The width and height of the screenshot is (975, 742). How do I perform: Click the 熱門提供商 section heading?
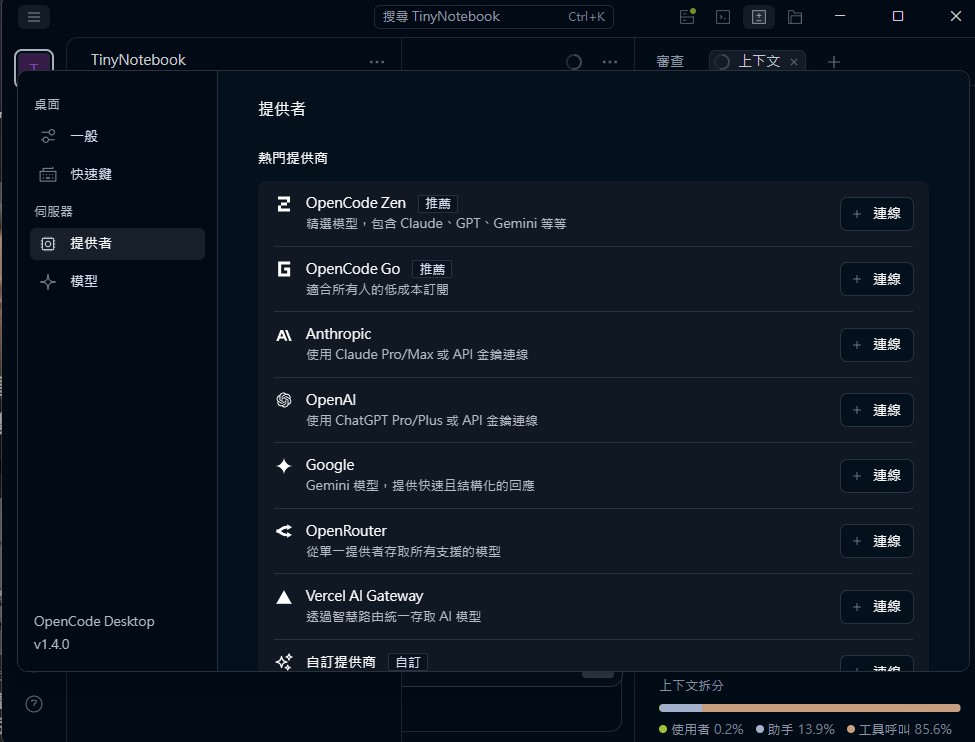click(x=293, y=158)
